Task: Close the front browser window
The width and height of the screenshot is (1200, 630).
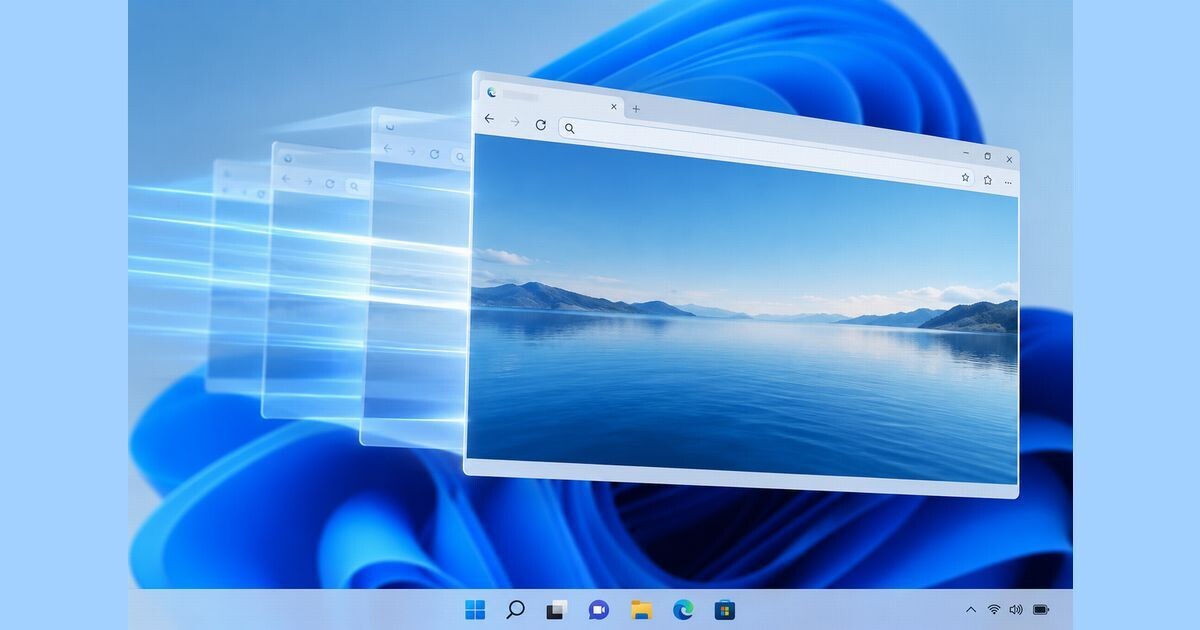Action: pyautogui.click(x=1010, y=159)
